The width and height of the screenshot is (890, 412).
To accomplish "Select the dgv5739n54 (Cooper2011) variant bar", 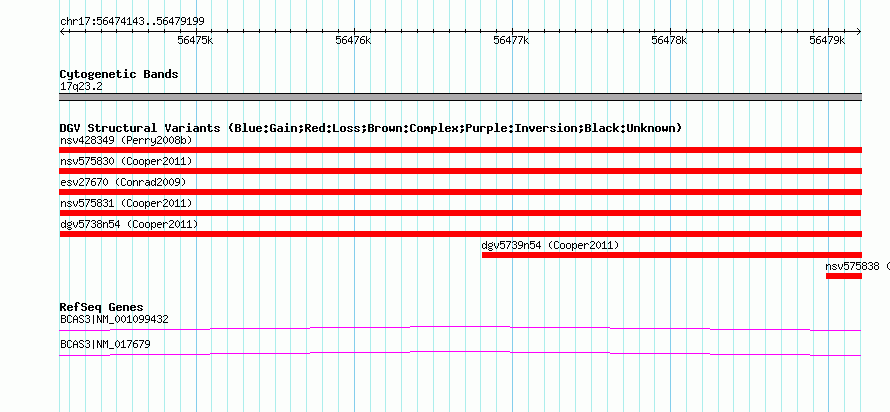I will (672, 255).
